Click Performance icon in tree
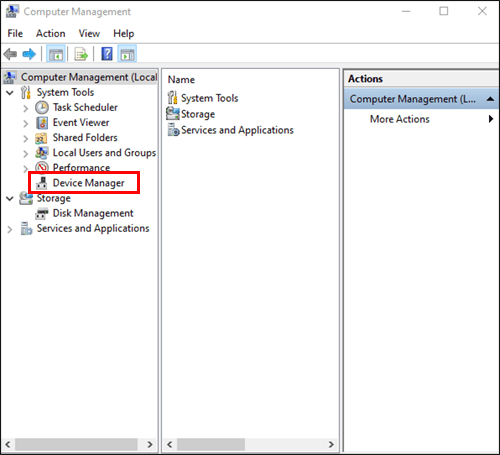The width and height of the screenshot is (500, 455). (42, 168)
